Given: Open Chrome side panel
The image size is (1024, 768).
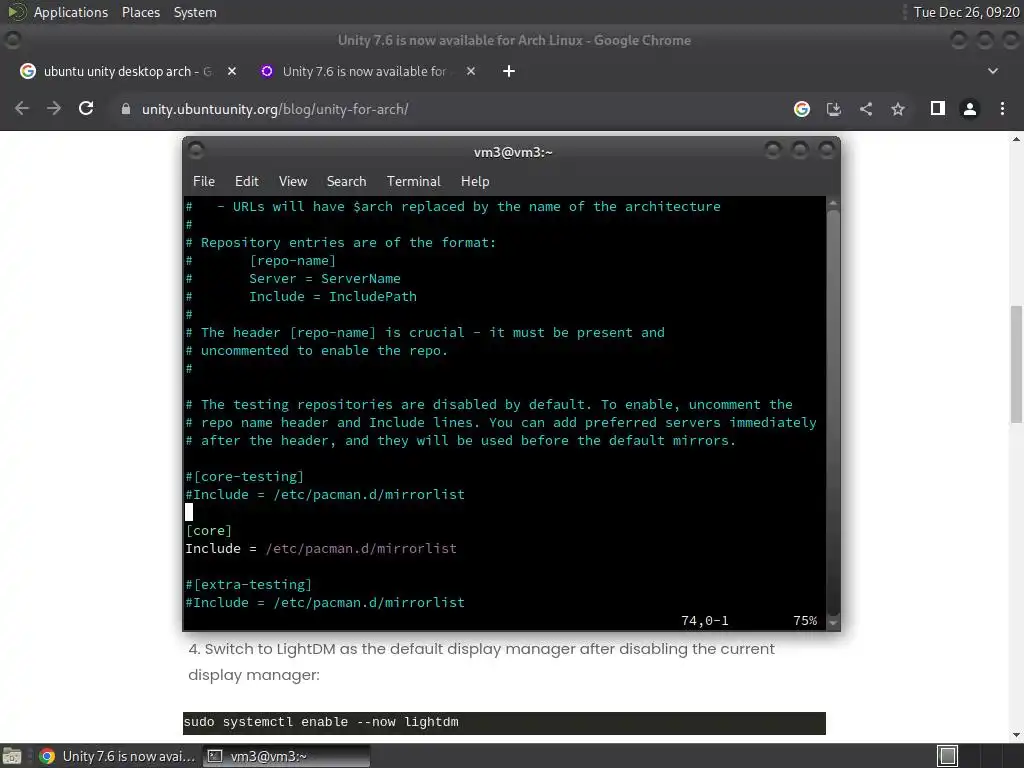Looking at the screenshot, I should (x=938, y=108).
